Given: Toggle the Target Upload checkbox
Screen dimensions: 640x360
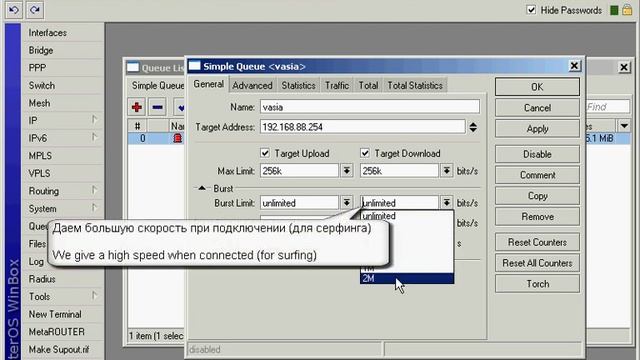Looking at the screenshot, I should (x=265, y=153).
